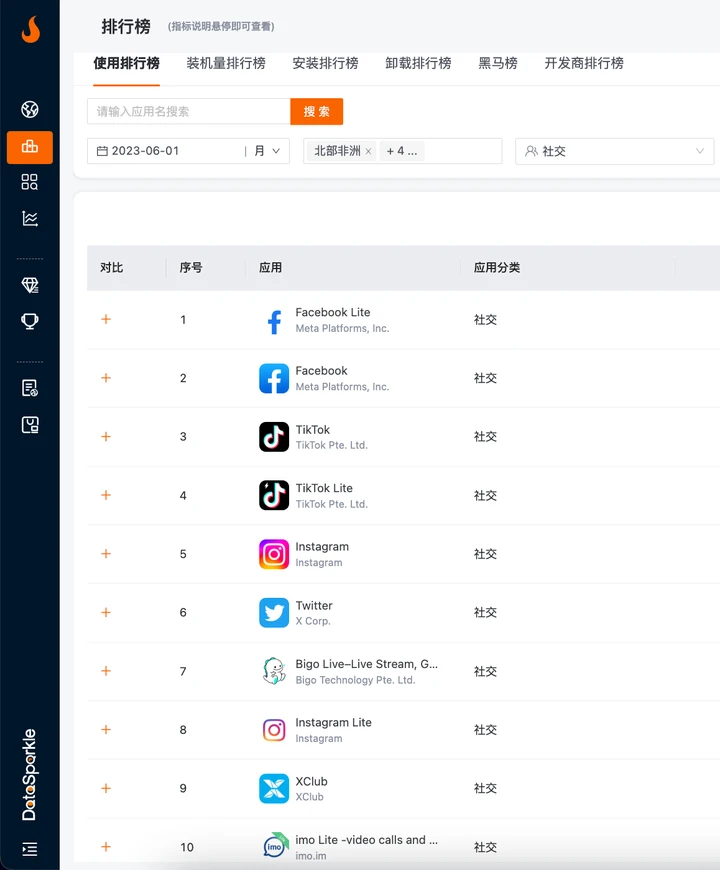
Task: Click the Facebook app icon
Action: click(x=274, y=378)
